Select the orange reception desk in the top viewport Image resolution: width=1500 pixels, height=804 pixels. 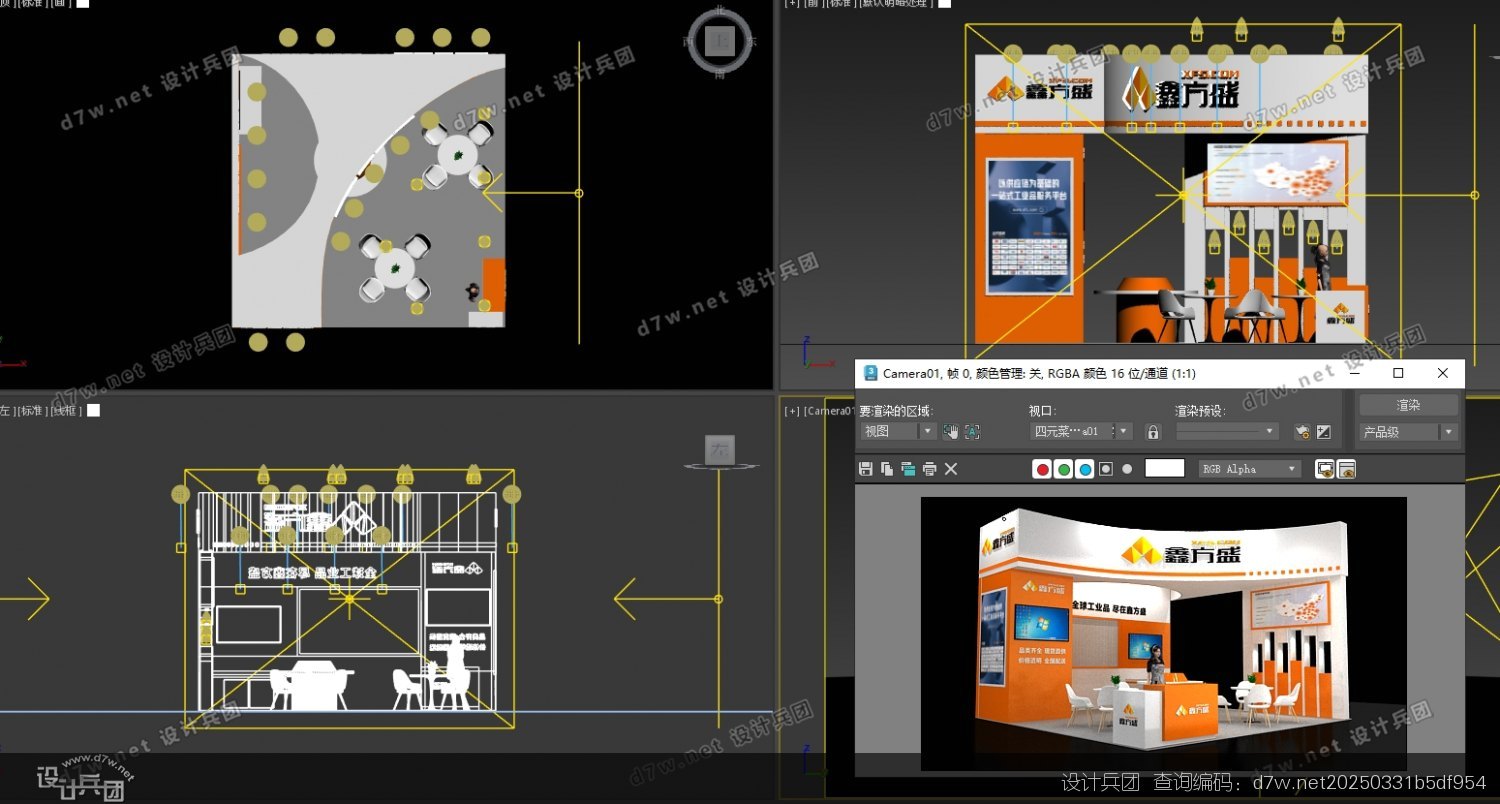click(x=493, y=285)
